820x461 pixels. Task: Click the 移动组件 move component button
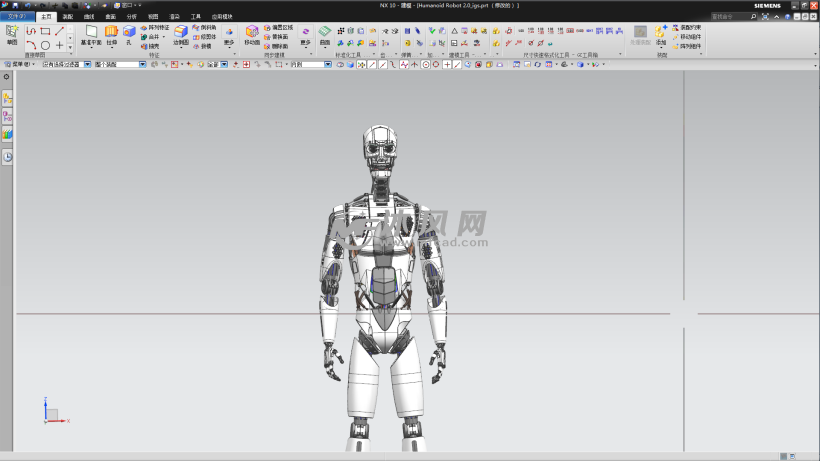(x=687, y=37)
